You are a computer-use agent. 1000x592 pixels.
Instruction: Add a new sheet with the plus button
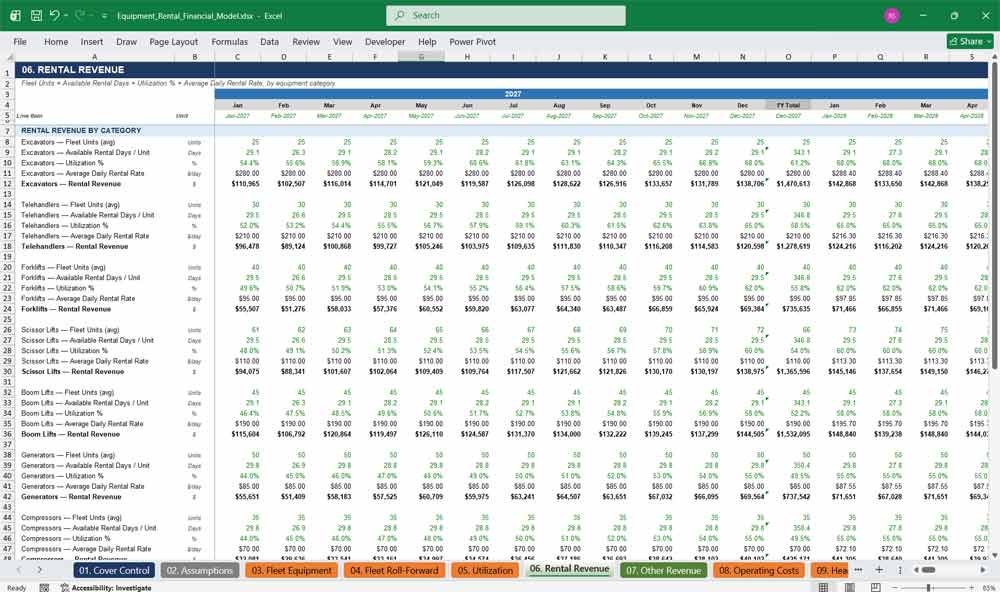point(879,570)
